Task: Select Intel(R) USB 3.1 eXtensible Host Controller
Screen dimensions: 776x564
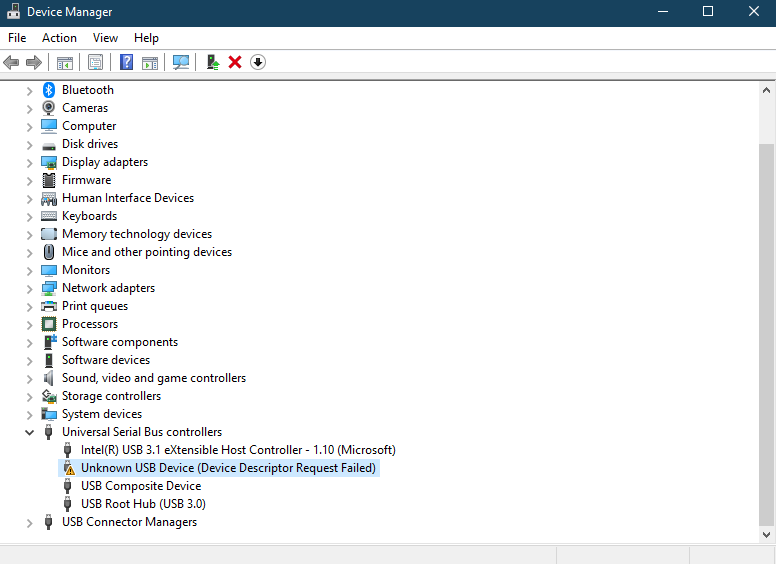Action: tap(238, 450)
